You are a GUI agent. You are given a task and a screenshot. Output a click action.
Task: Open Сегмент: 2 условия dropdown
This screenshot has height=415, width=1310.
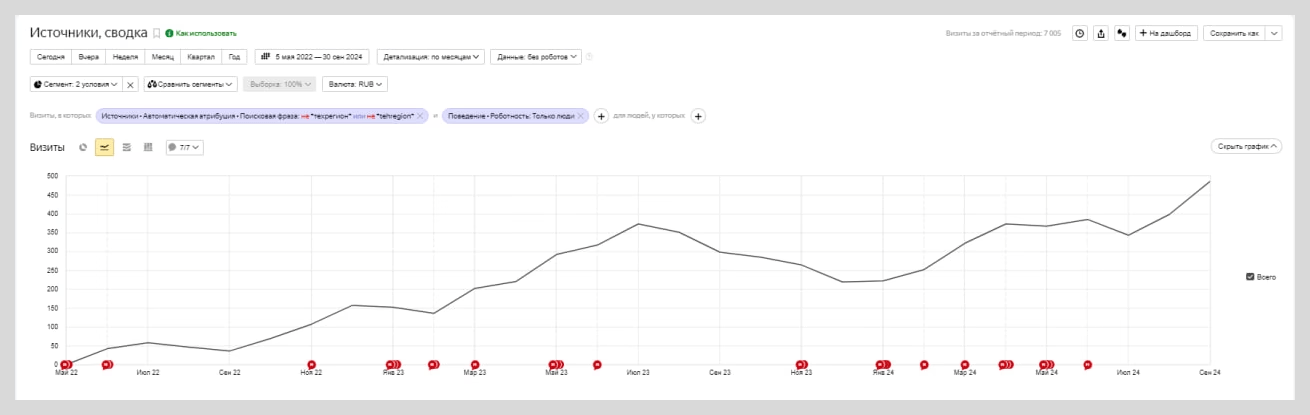point(76,84)
